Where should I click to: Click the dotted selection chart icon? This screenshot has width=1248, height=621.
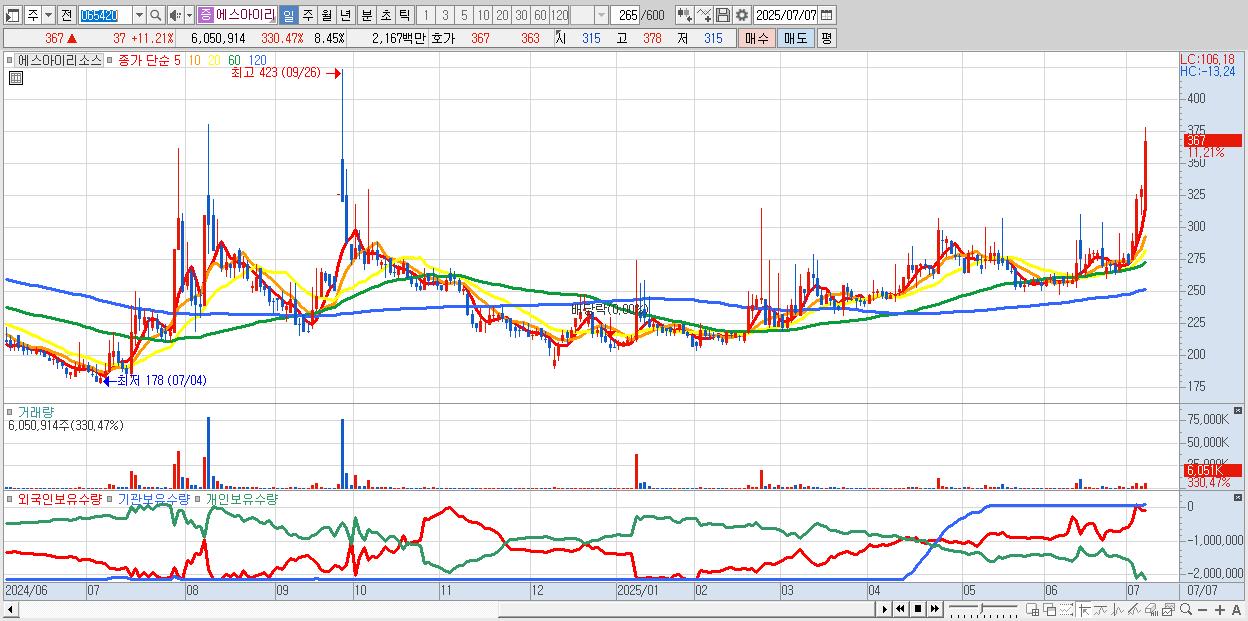point(1066,609)
